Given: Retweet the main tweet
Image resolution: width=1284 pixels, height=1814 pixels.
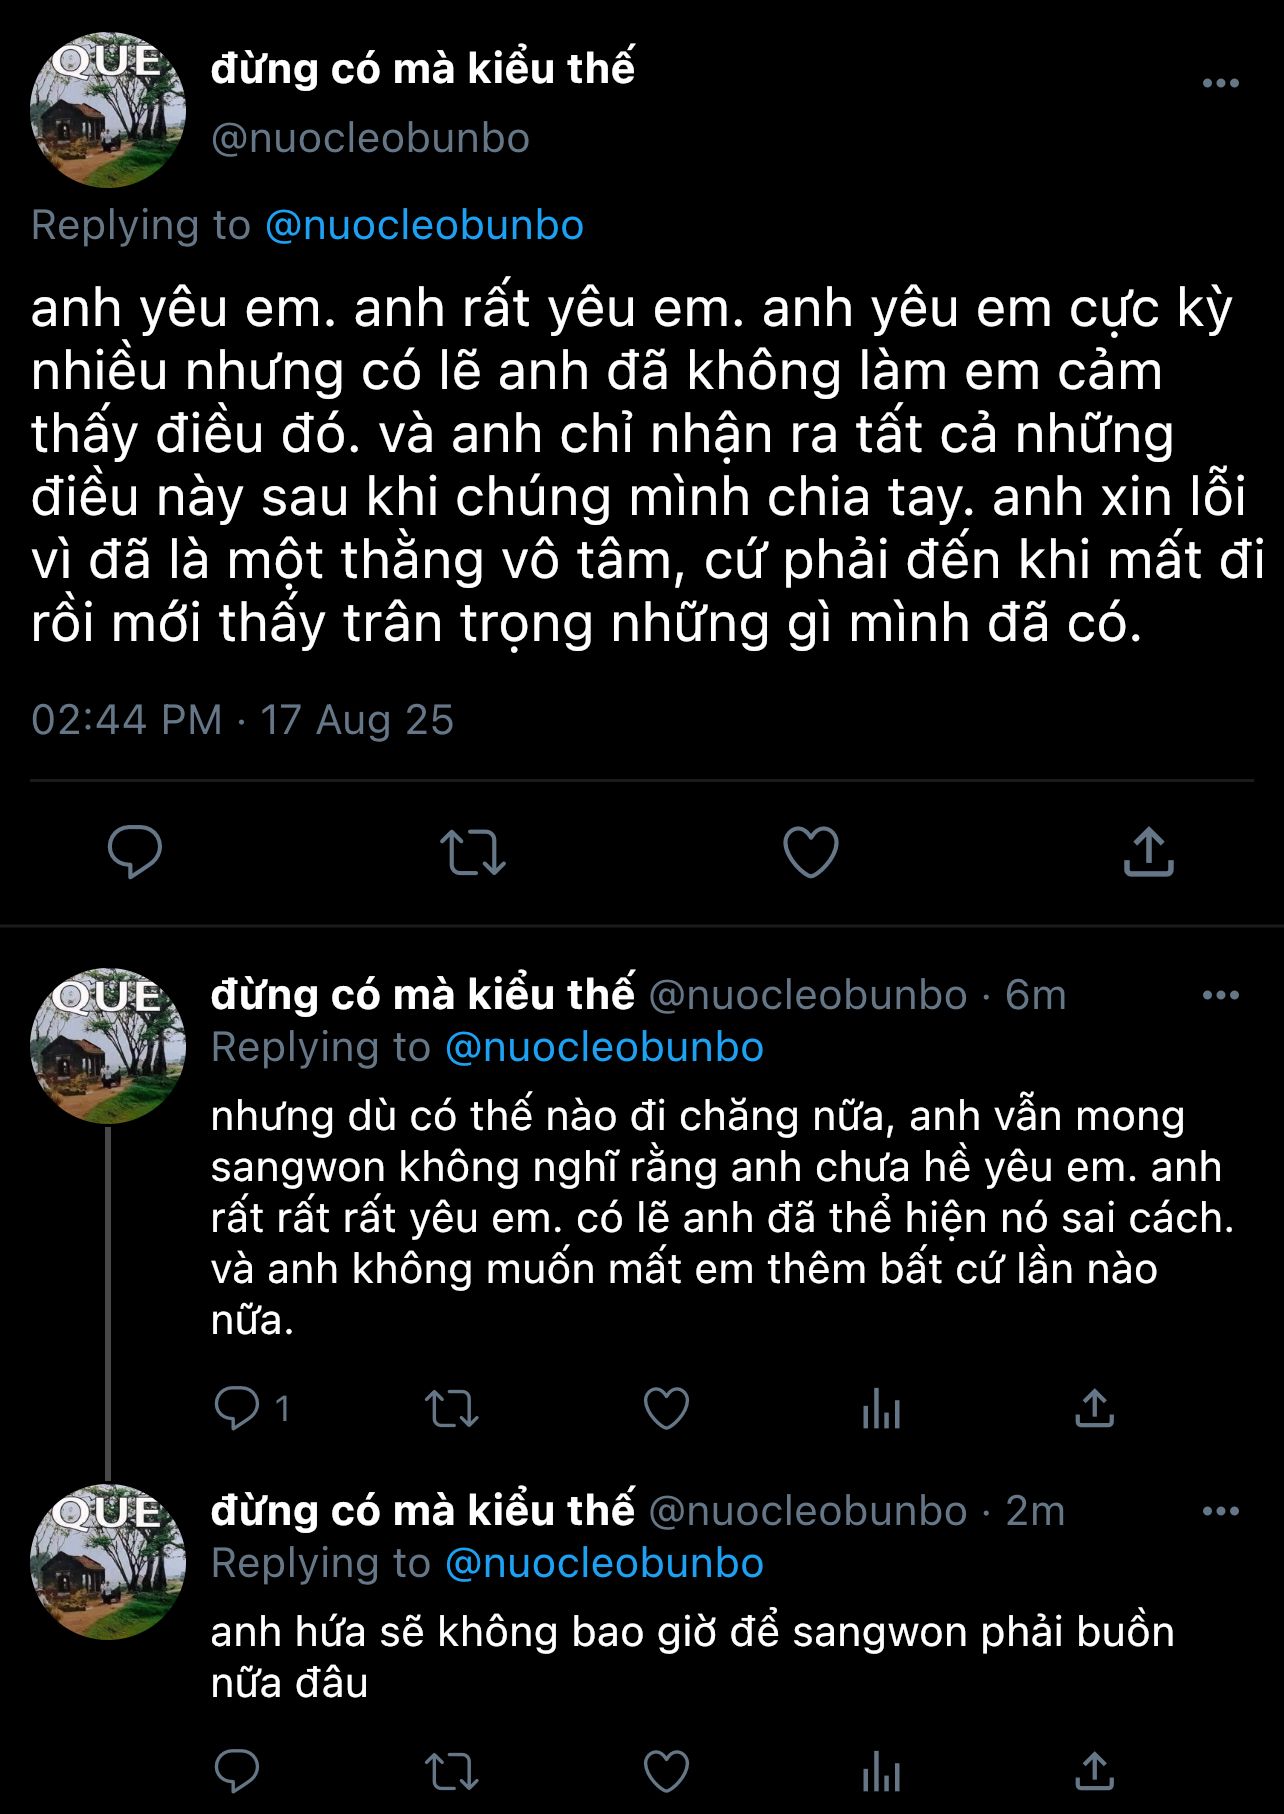Looking at the screenshot, I should [472, 852].
